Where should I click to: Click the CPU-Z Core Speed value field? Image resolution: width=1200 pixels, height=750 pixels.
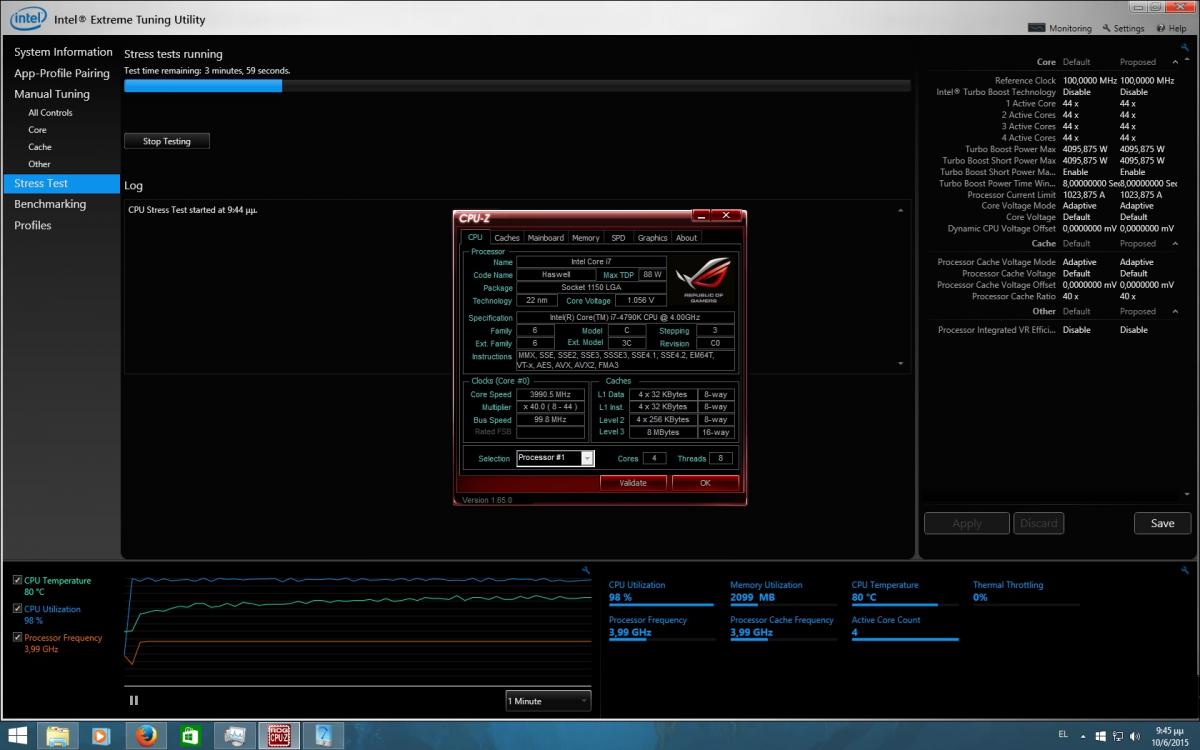click(x=551, y=395)
